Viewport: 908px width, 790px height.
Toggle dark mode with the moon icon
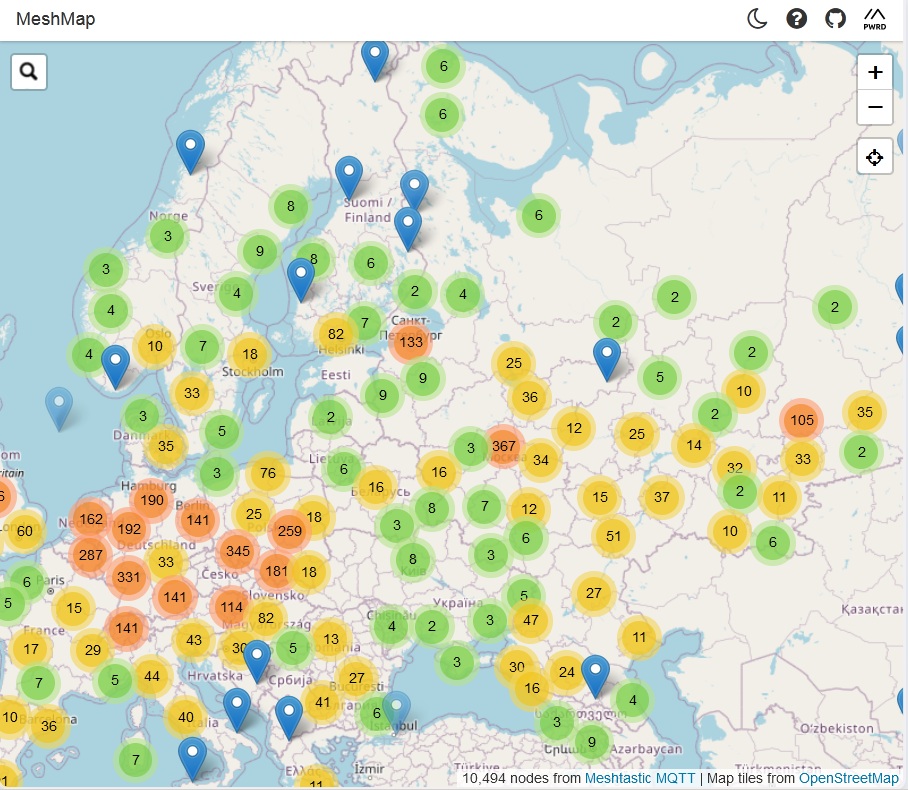coord(757,19)
